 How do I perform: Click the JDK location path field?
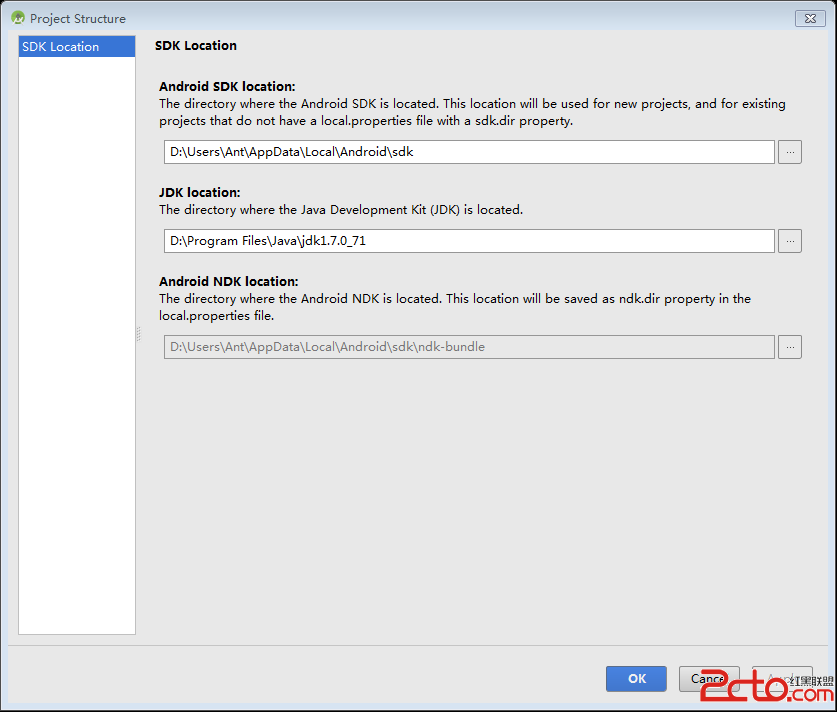(x=469, y=241)
